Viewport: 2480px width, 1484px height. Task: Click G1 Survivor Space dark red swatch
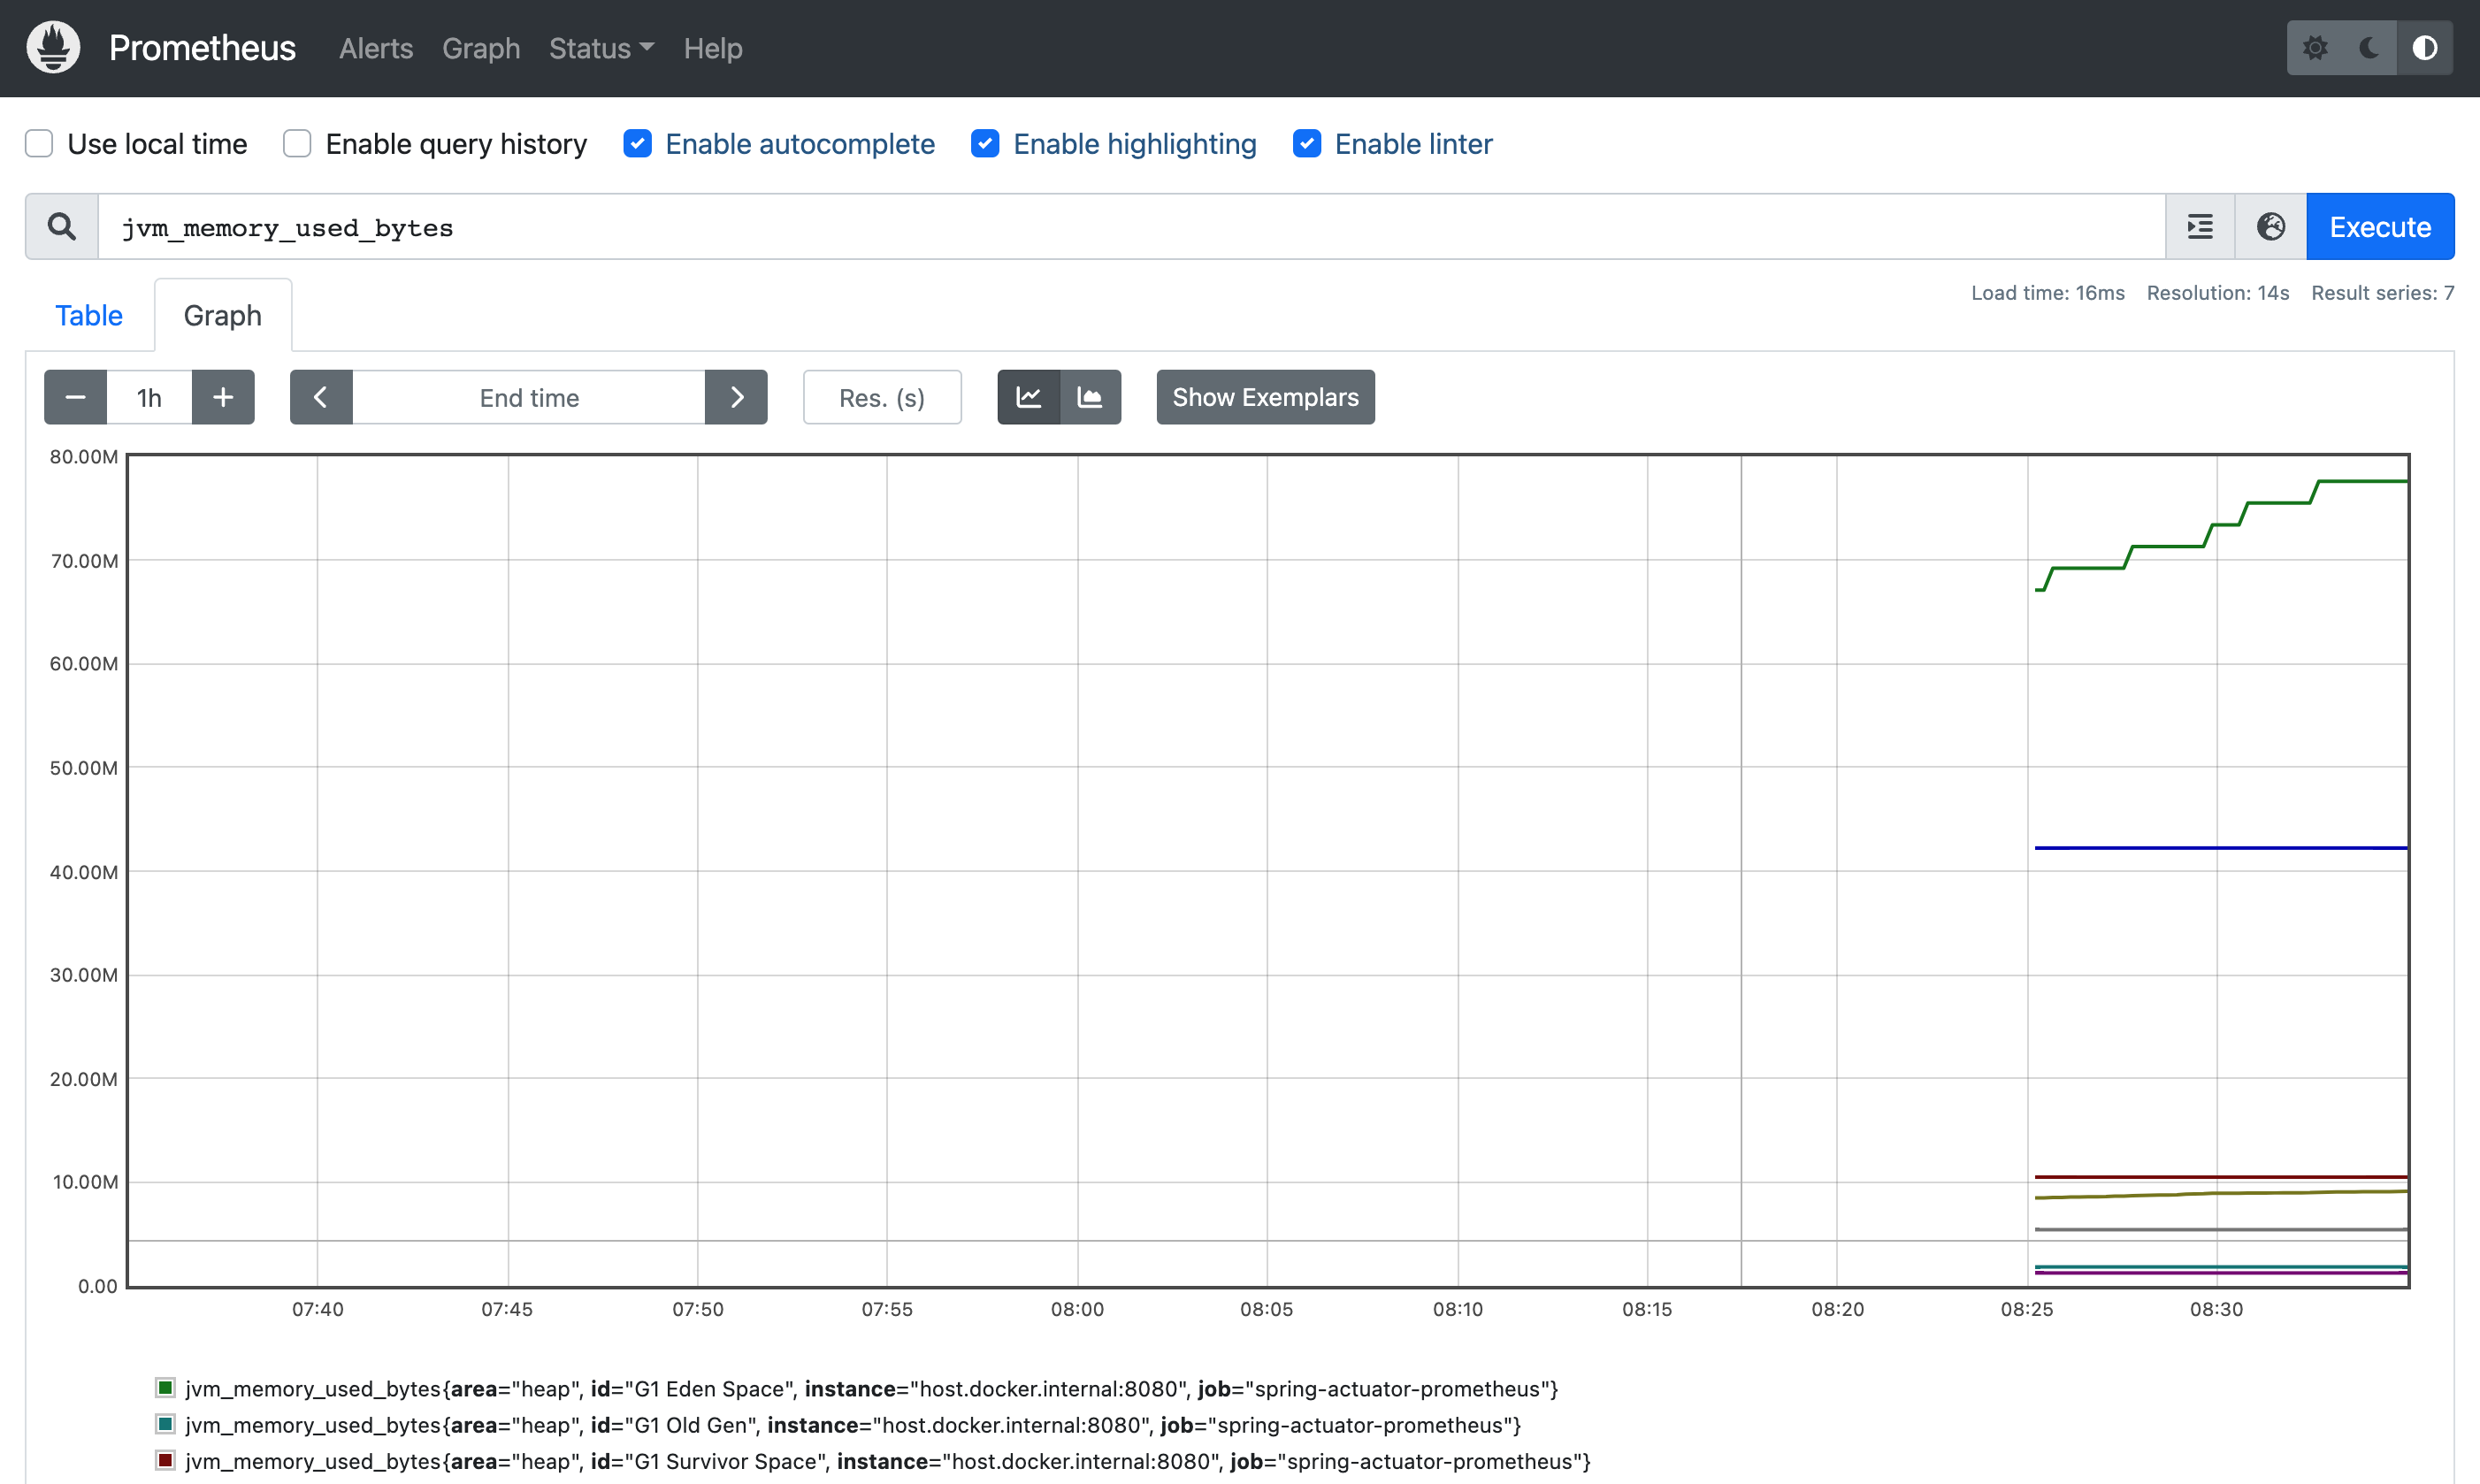pyautogui.click(x=166, y=1460)
